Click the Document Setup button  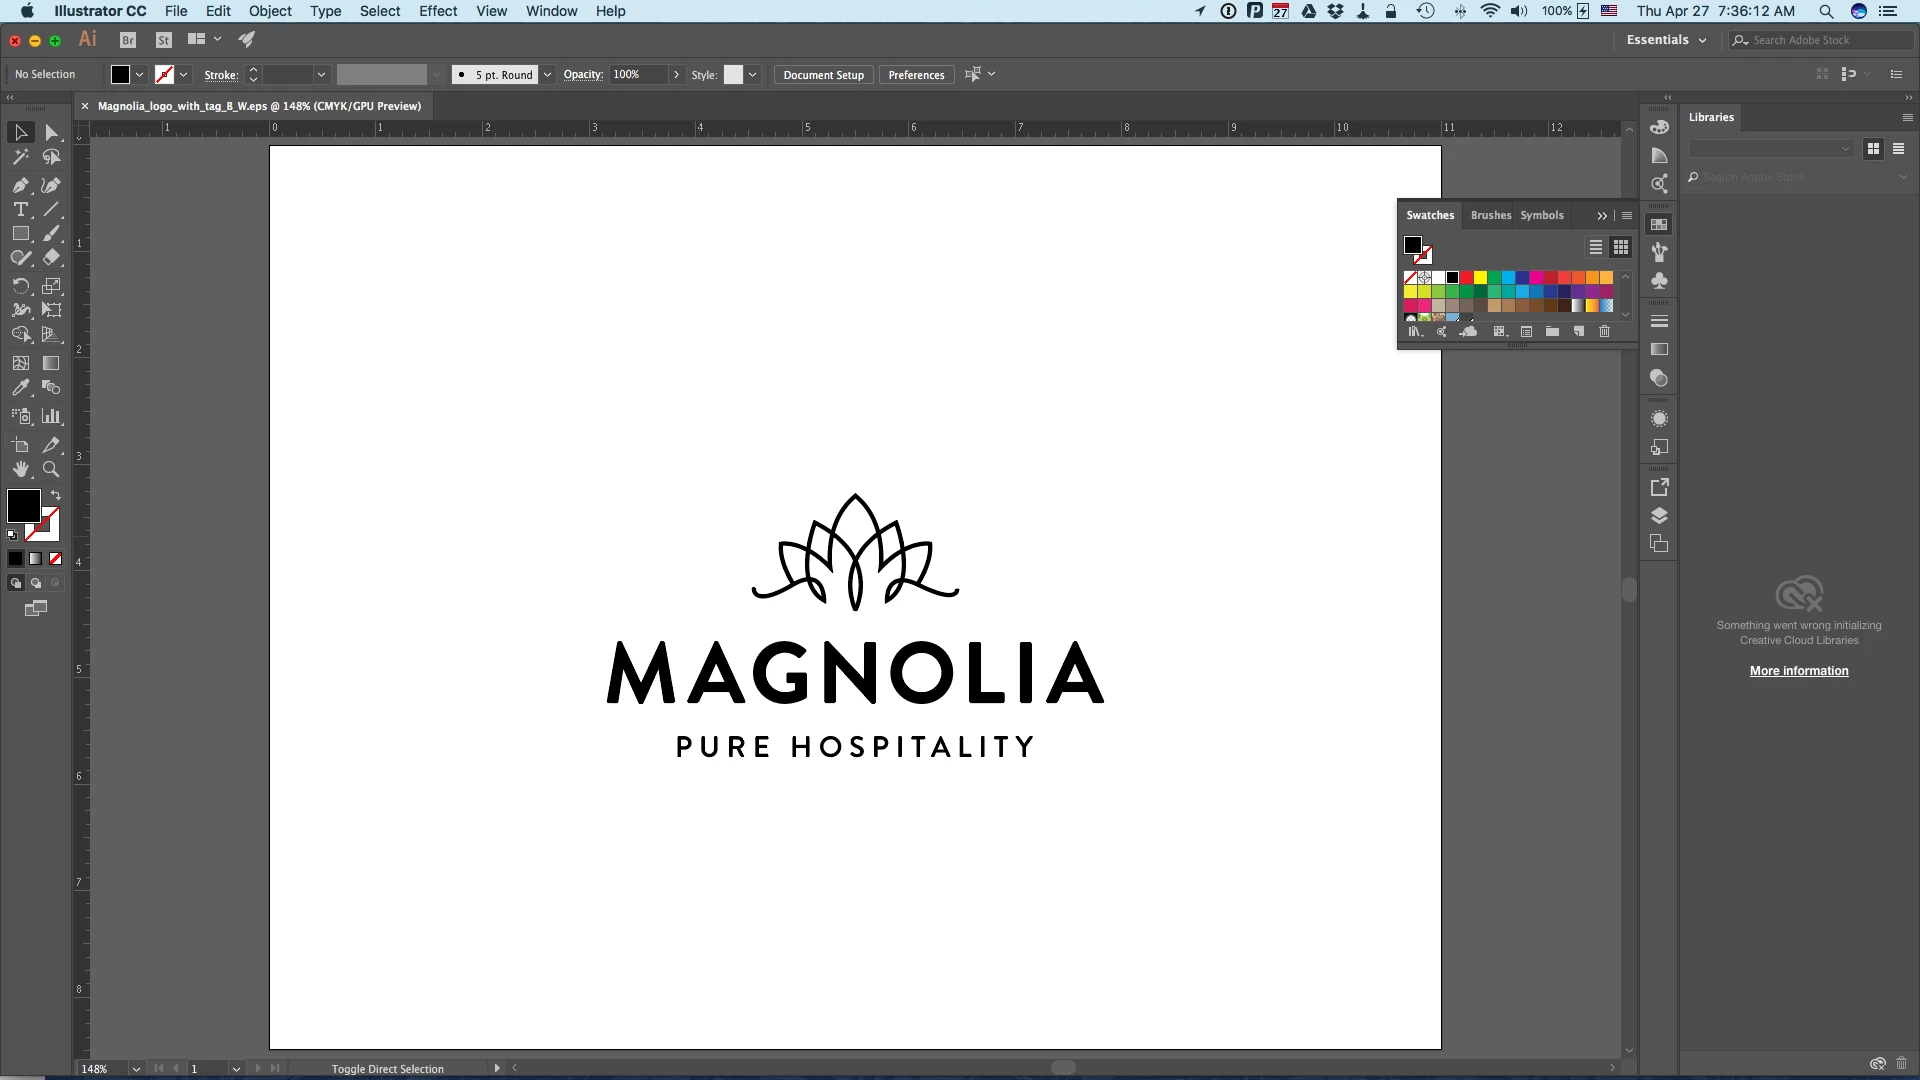tap(823, 75)
